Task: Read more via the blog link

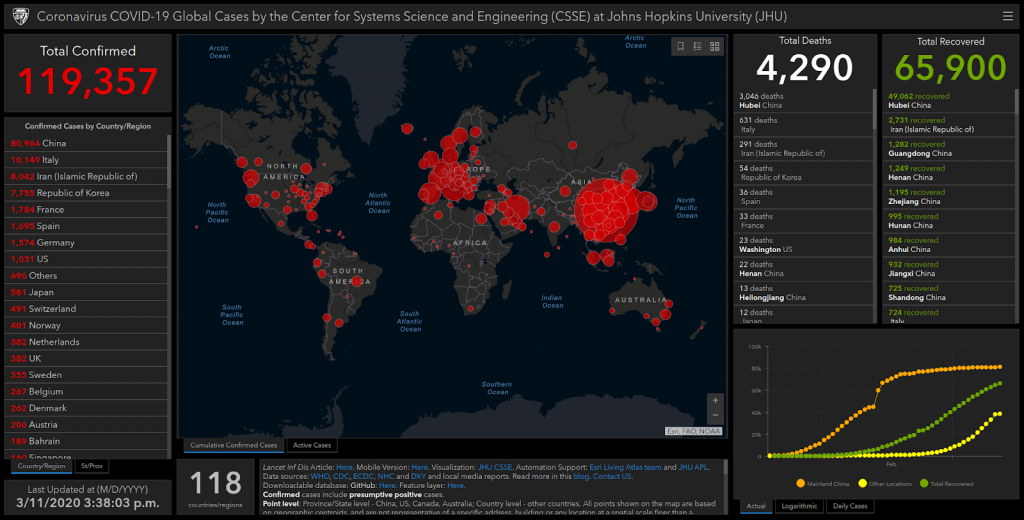Action: tap(581, 476)
